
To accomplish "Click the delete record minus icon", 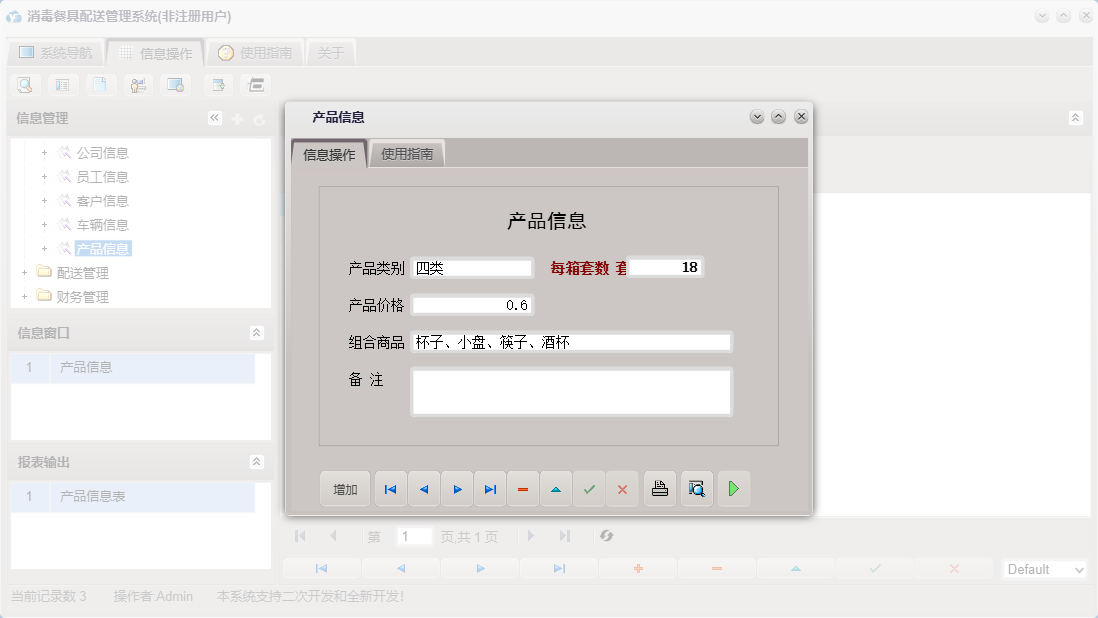I will [x=522, y=488].
